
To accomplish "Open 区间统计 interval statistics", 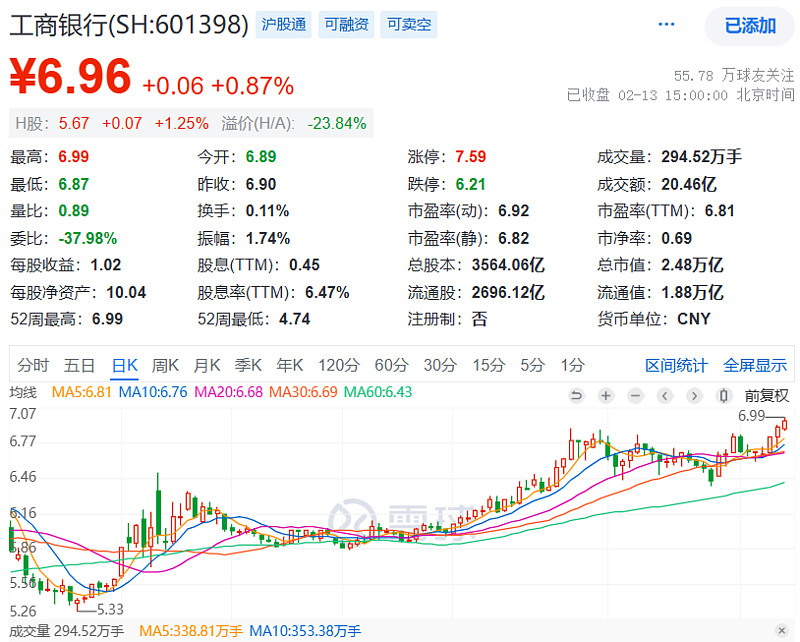I will (676, 365).
